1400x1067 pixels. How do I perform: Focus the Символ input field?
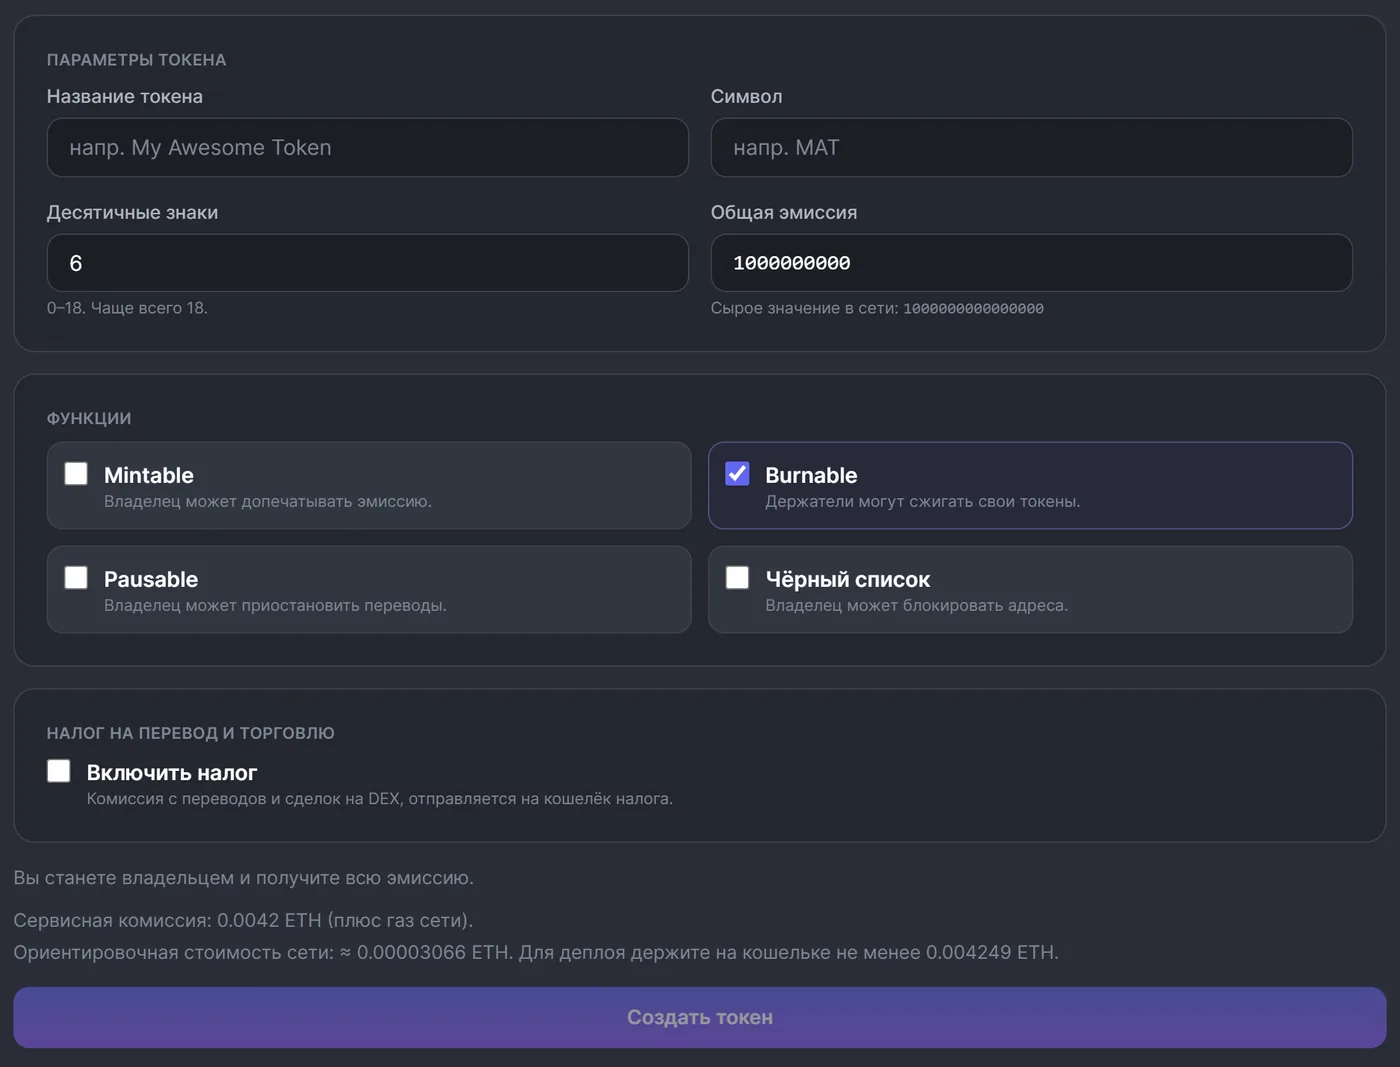[x=1031, y=147]
